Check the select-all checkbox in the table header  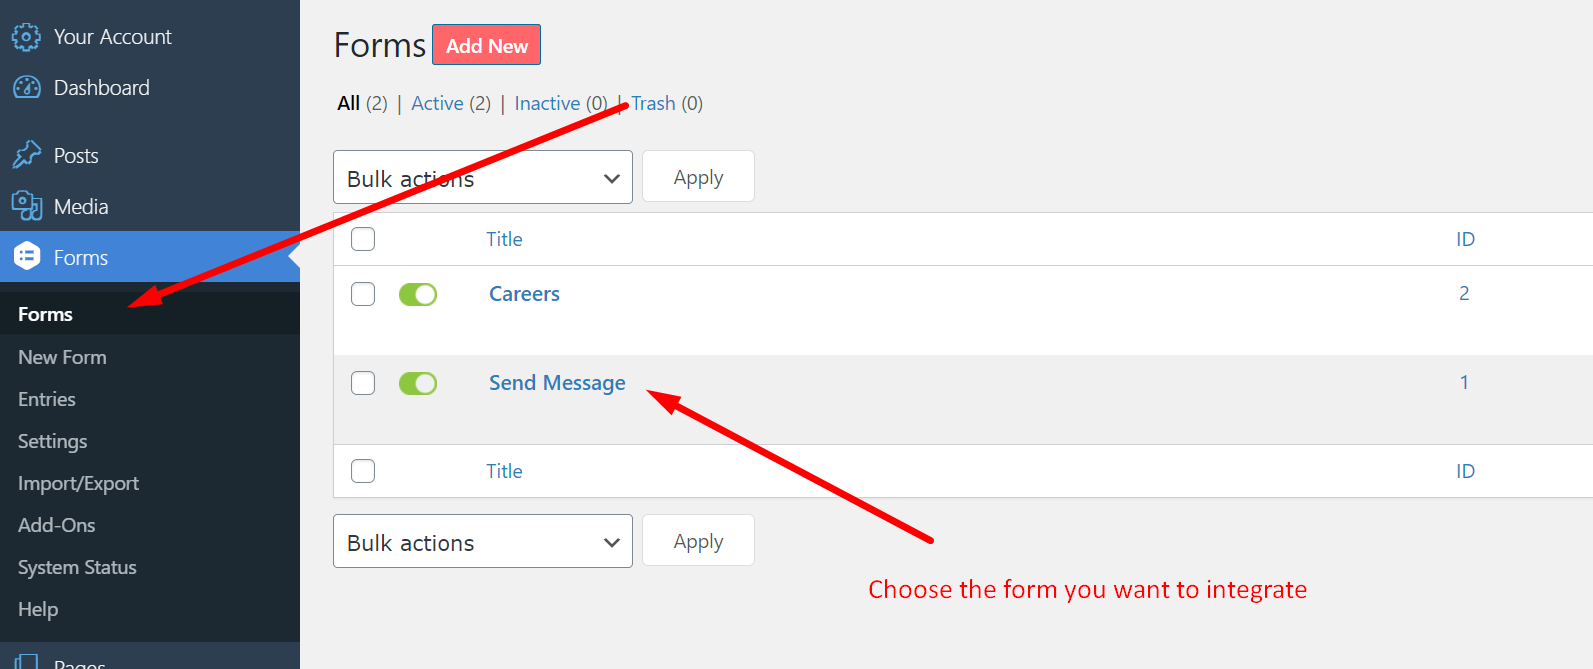pyautogui.click(x=362, y=239)
